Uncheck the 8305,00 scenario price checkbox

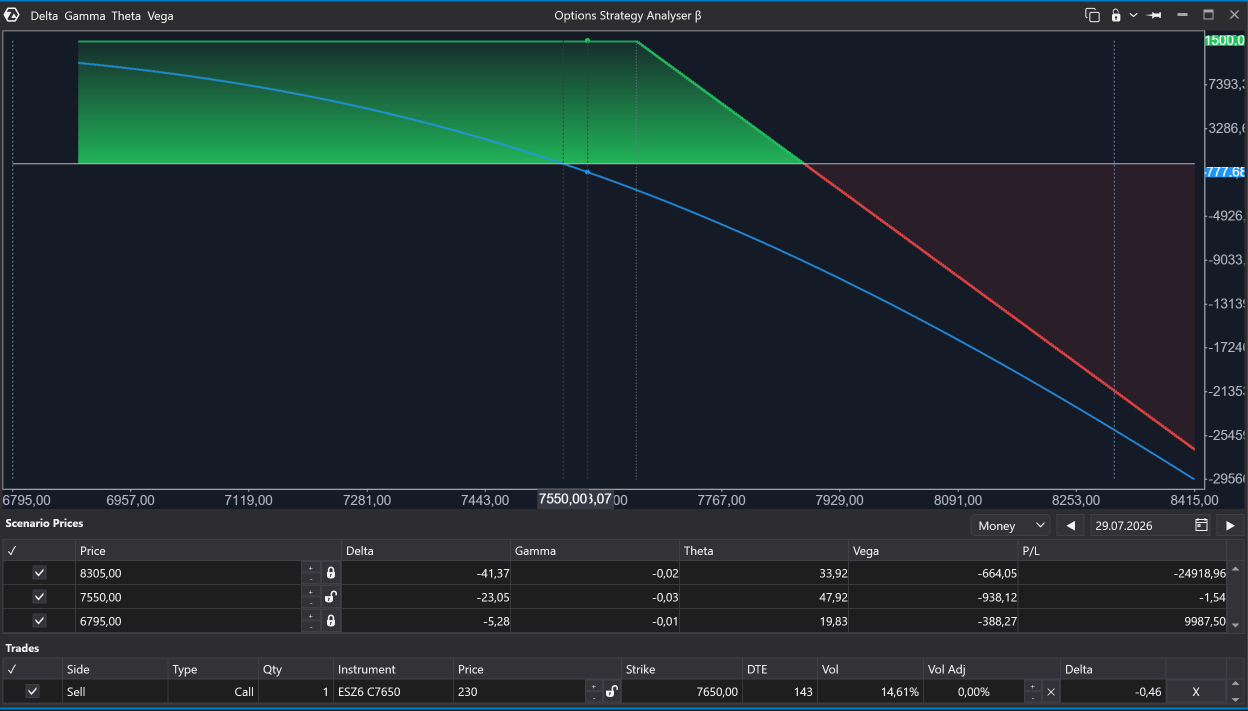(x=39, y=573)
